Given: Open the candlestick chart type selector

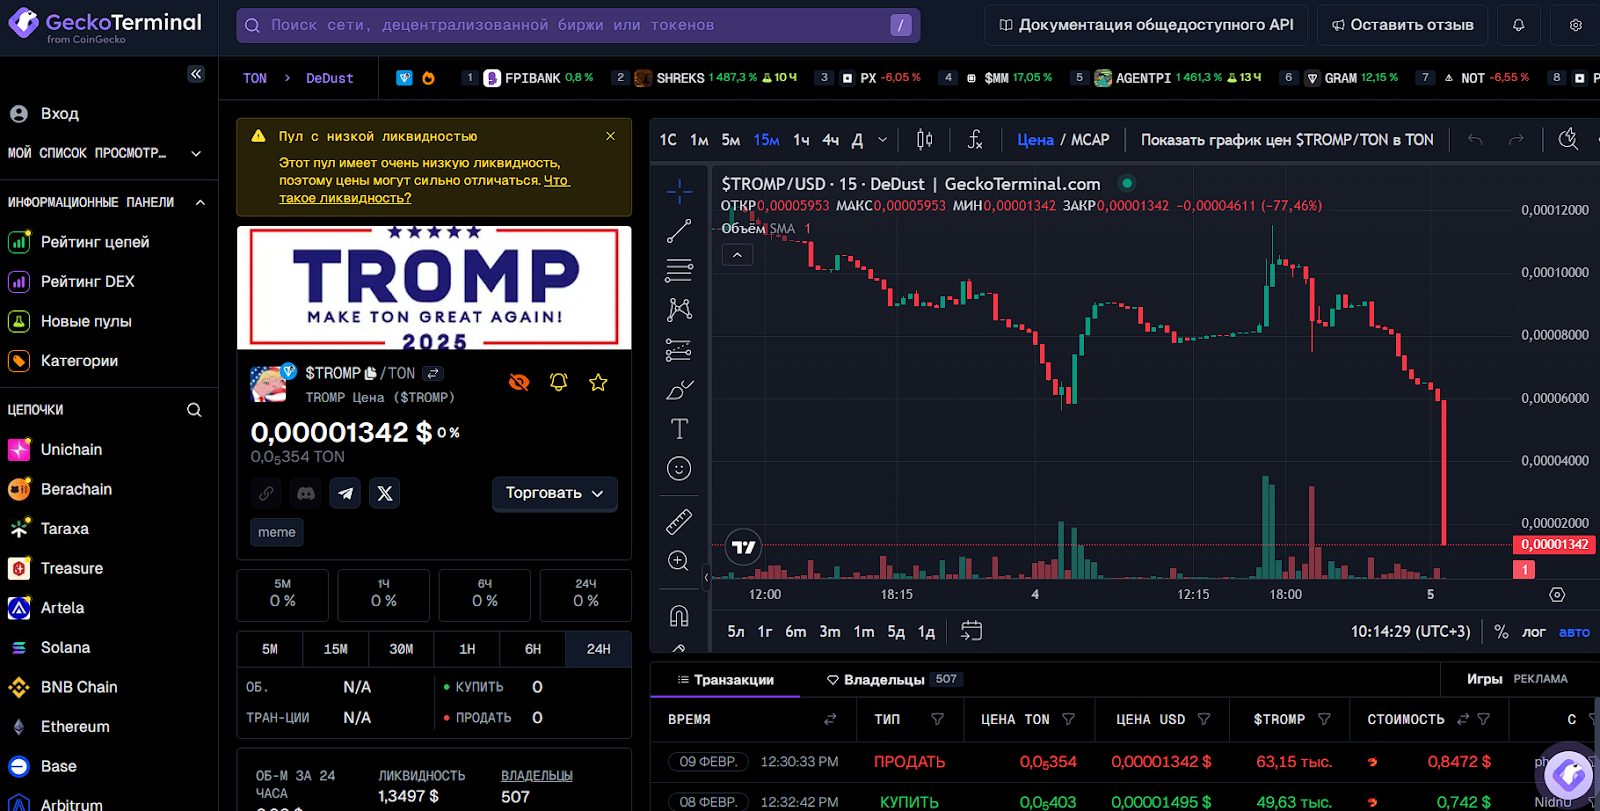Looking at the screenshot, I should 925,140.
